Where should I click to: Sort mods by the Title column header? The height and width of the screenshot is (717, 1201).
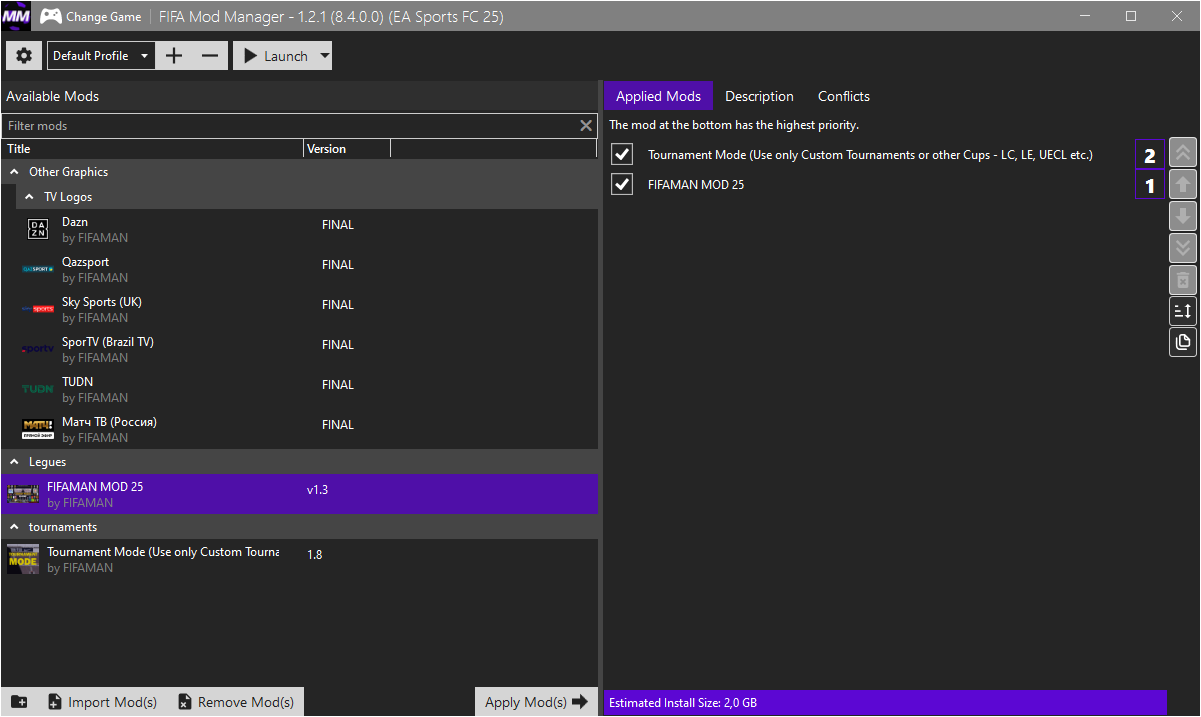(153, 149)
